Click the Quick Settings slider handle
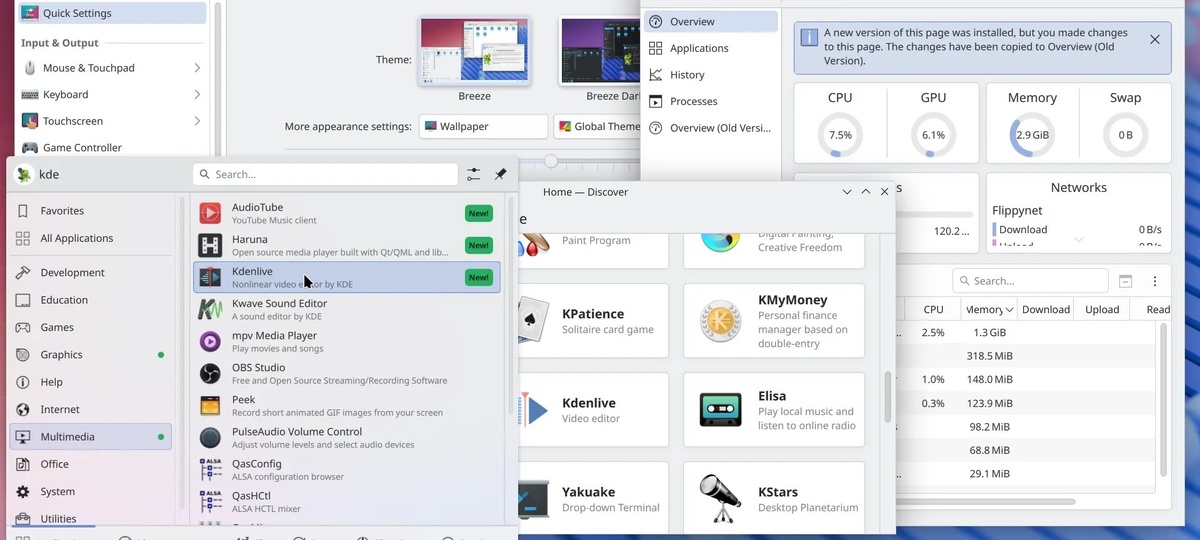 551,161
